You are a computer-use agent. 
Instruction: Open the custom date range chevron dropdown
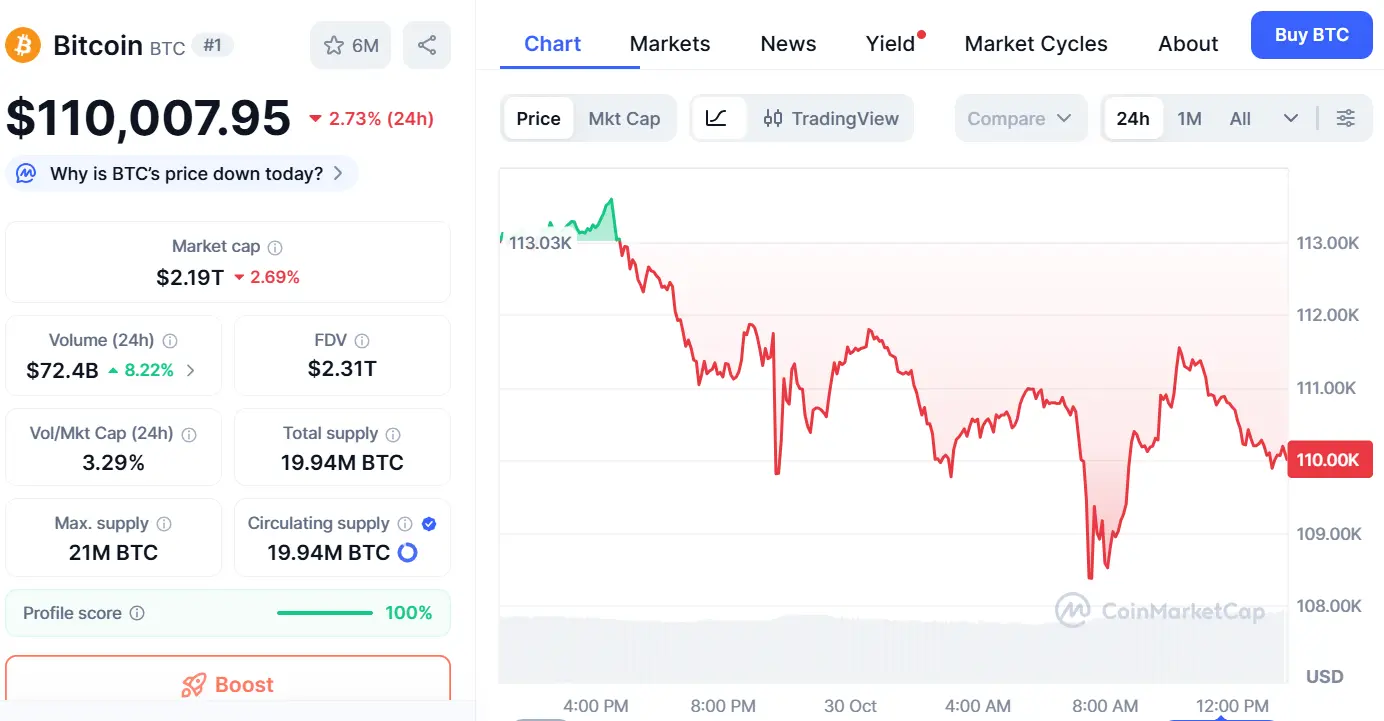coord(1290,118)
